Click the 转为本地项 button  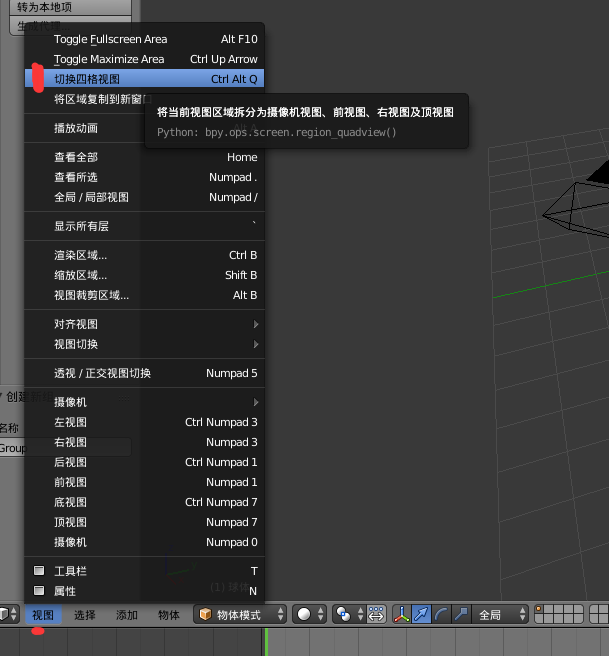pyautogui.click(x=70, y=7)
